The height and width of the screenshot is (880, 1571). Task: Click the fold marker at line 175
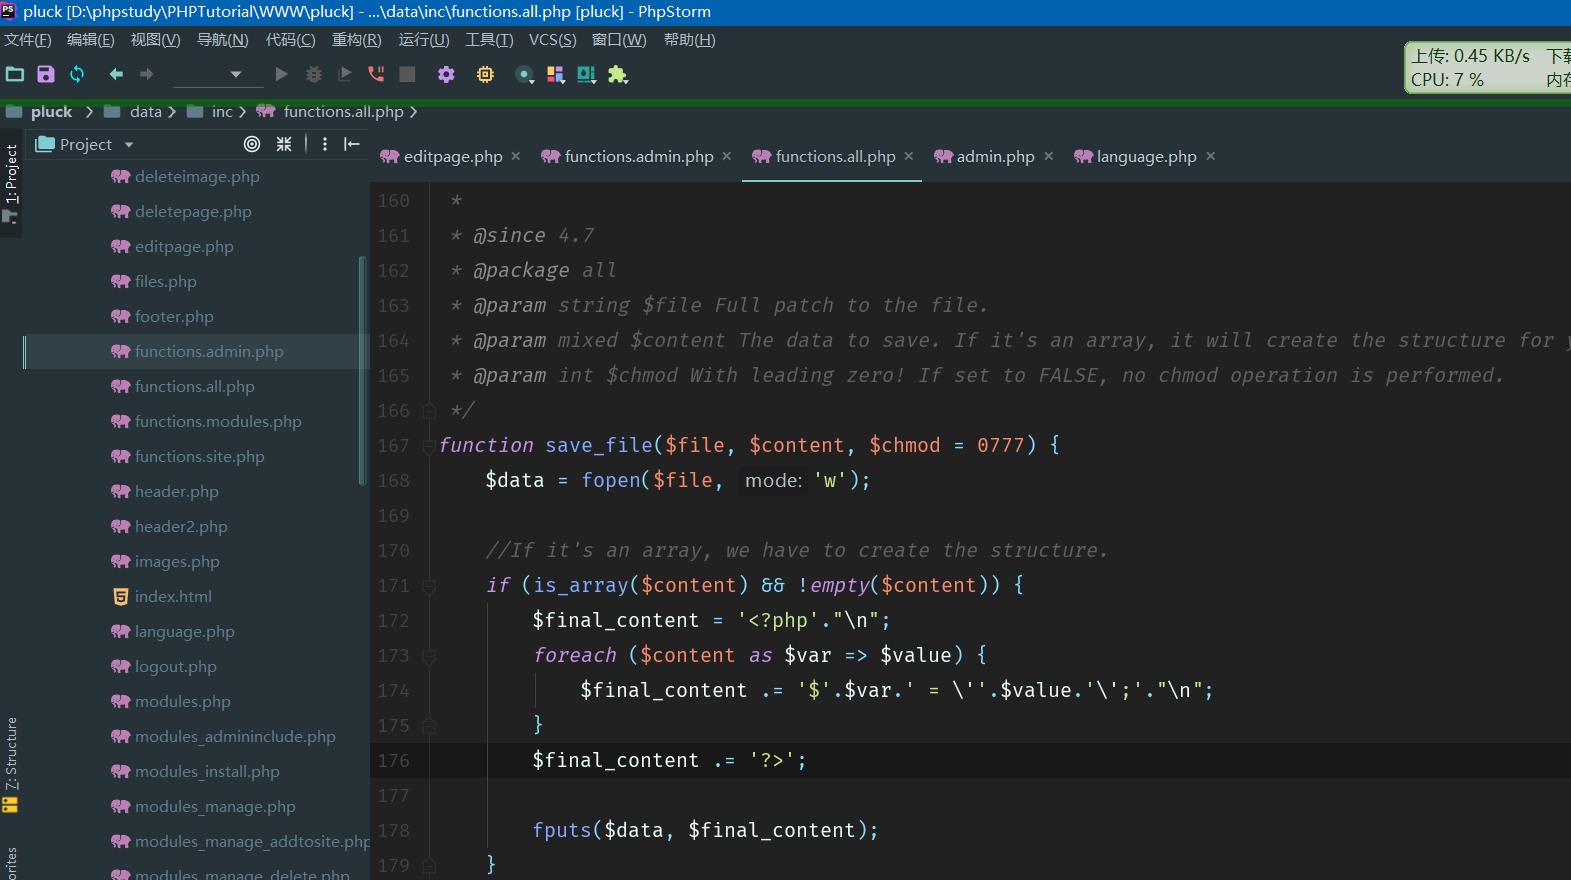click(x=429, y=726)
